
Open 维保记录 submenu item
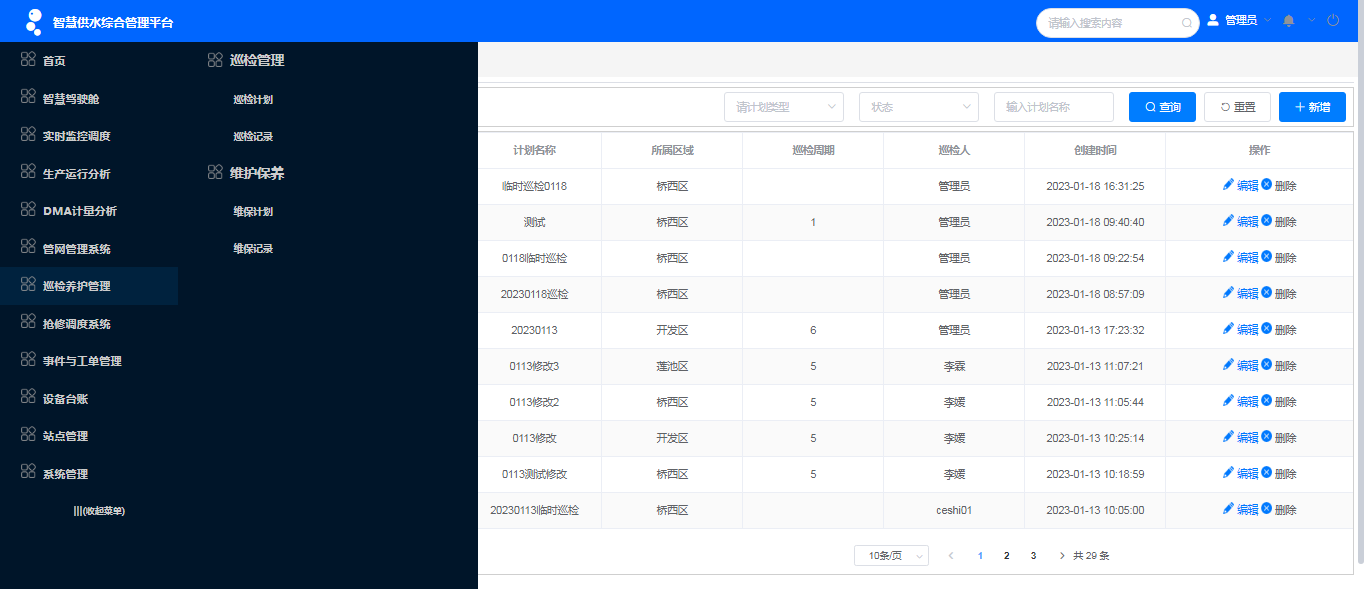click(253, 248)
